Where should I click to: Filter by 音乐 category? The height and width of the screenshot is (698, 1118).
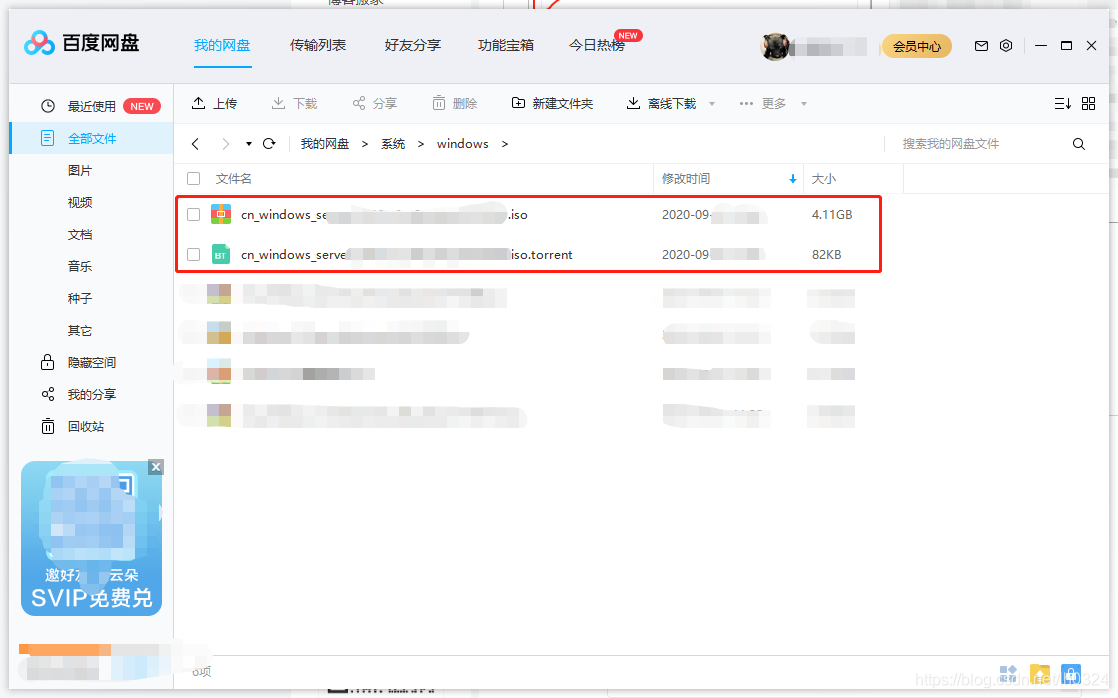coord(80,266)
